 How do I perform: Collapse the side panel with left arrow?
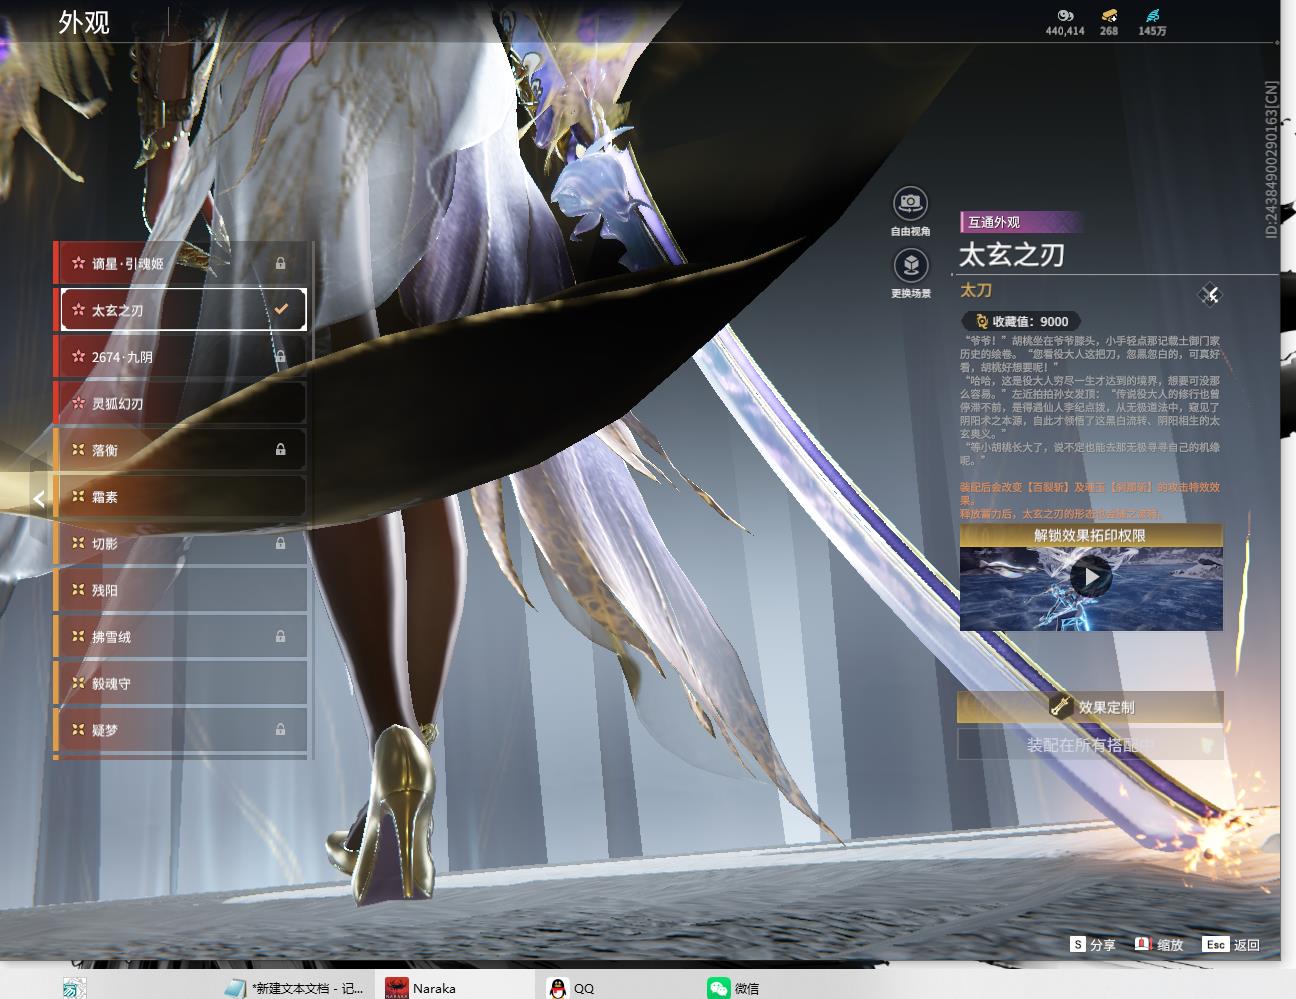[38, 499]
